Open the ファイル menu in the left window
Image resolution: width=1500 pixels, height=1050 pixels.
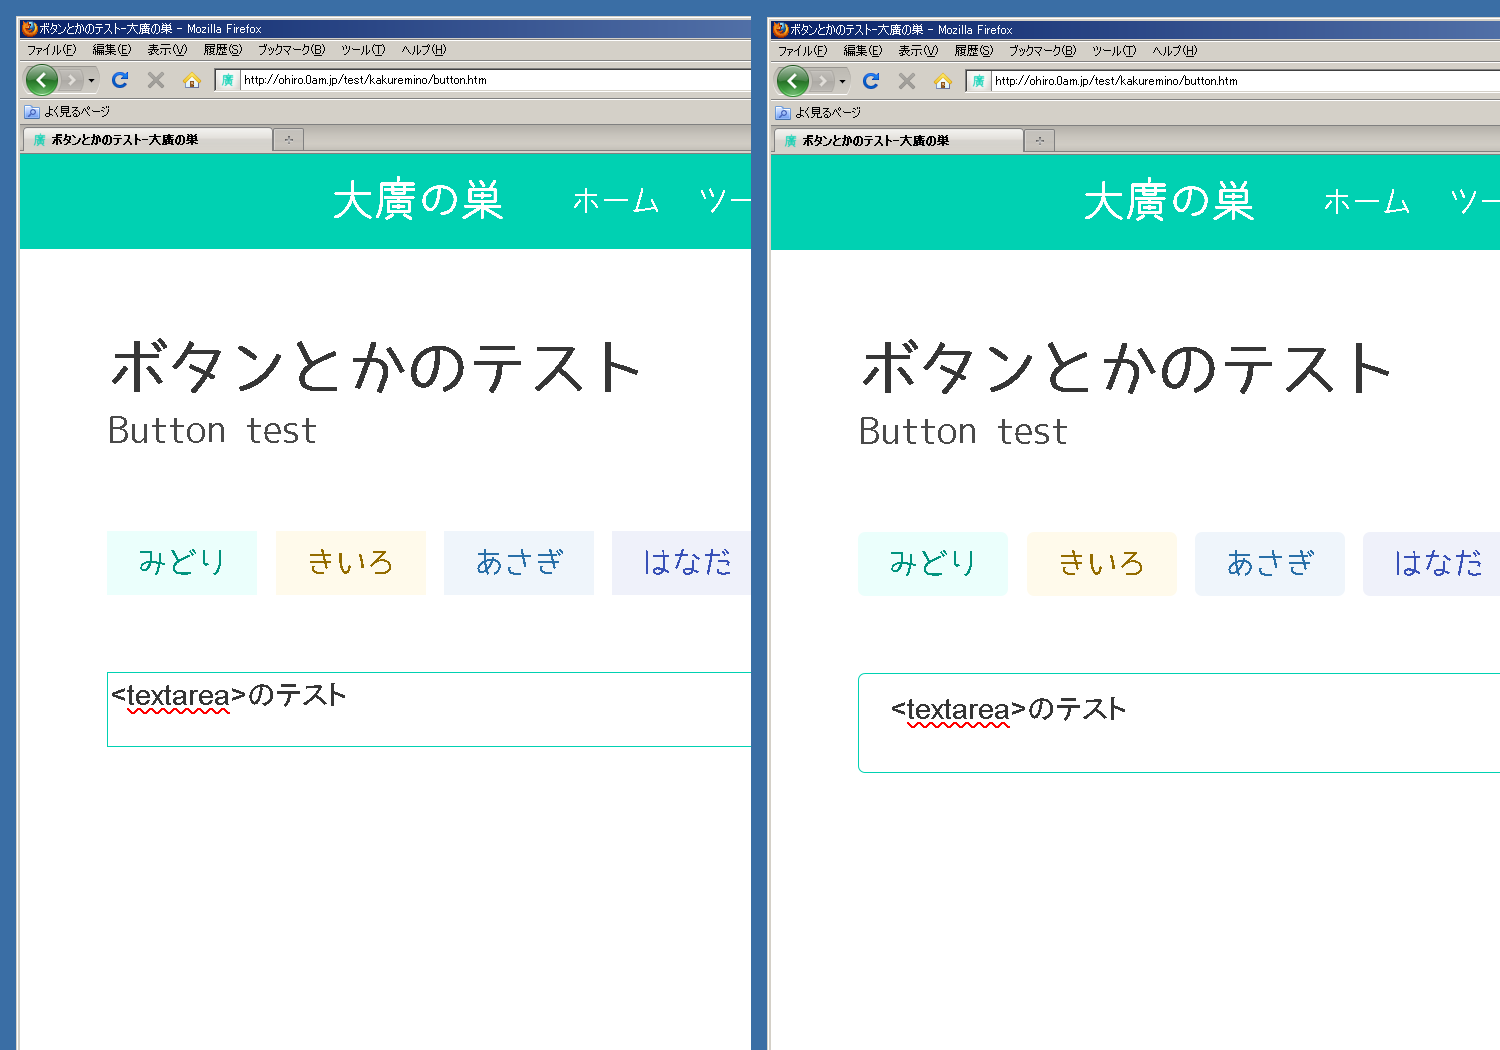pyautogui.click(x=51, y=50)
